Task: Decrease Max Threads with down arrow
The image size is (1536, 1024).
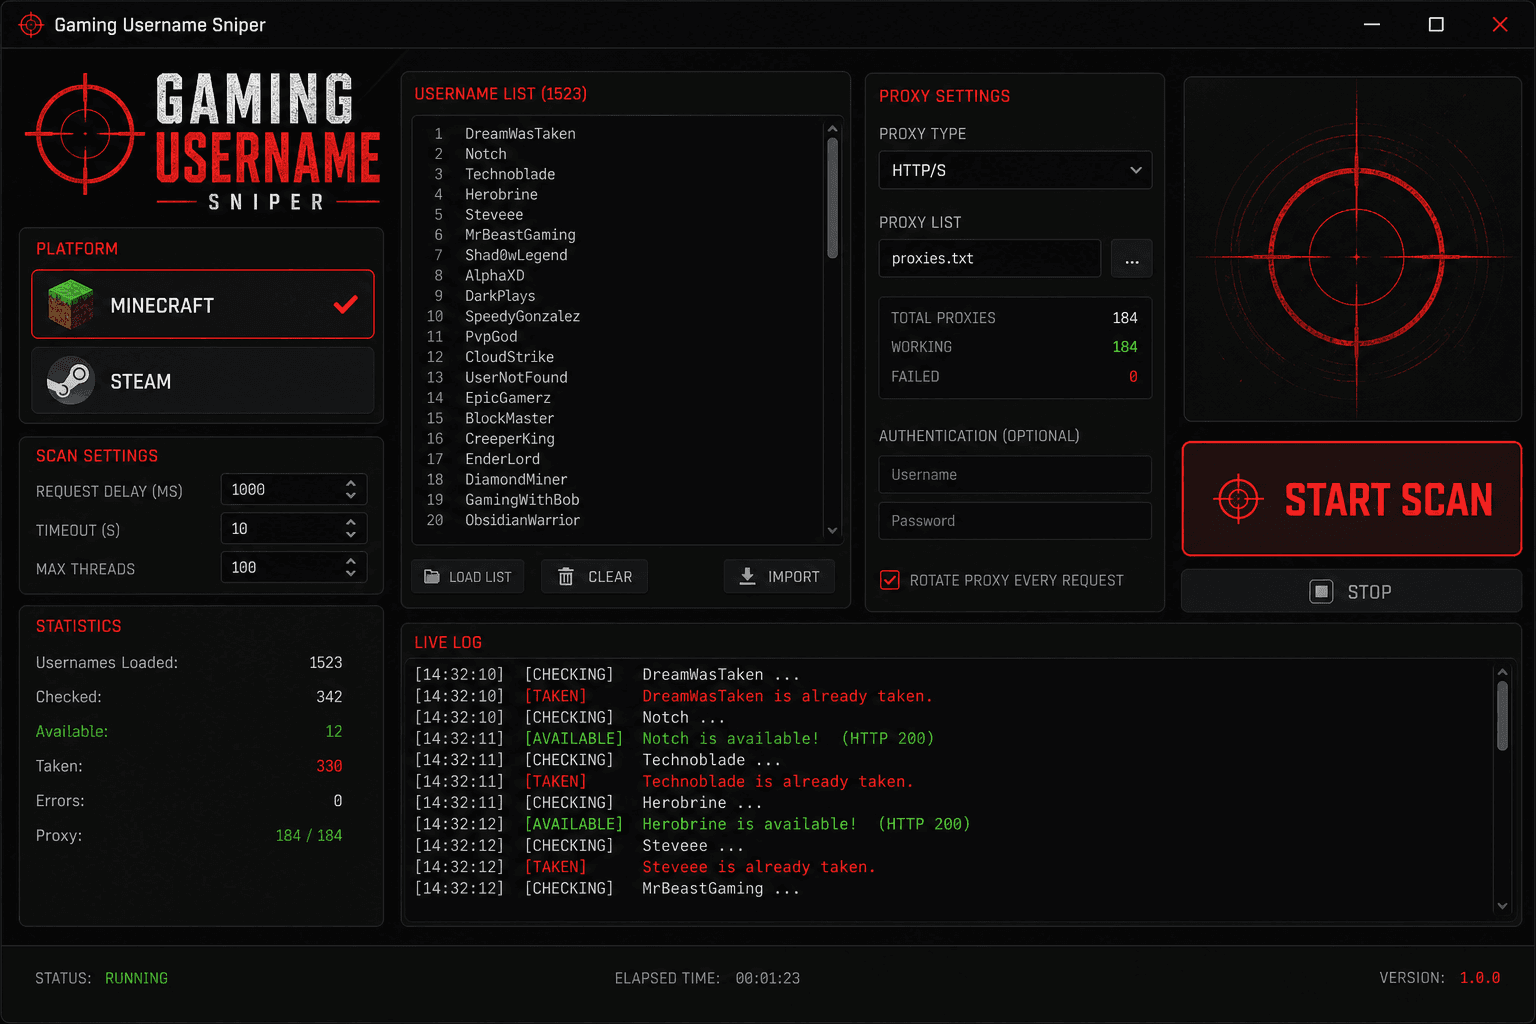Action: 351,574
